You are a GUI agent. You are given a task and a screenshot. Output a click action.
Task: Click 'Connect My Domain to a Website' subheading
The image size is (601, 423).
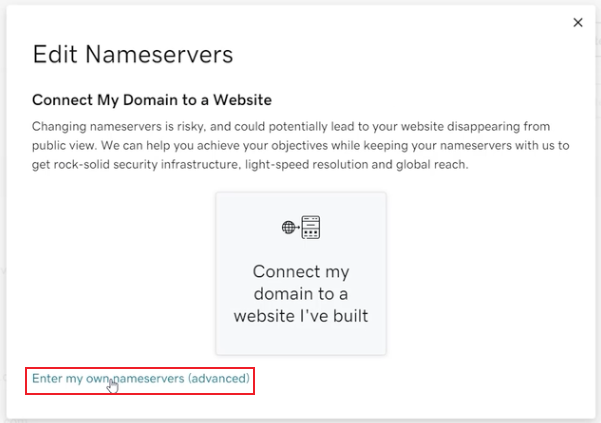coord(152,100)
